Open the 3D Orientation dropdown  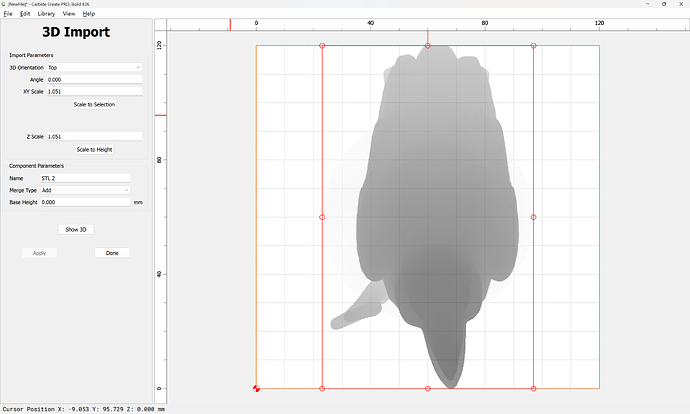[94, 67]
